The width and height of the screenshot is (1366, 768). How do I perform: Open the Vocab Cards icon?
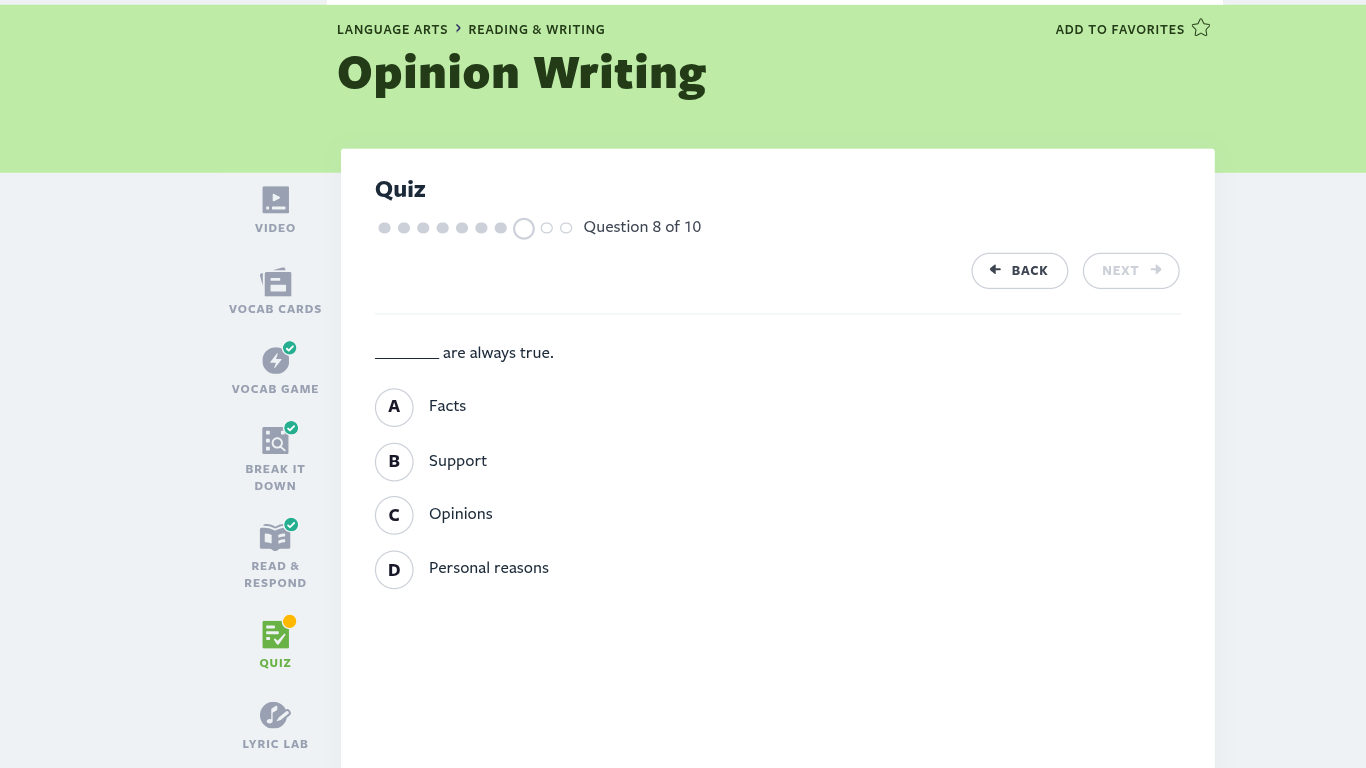click(275, 282)
